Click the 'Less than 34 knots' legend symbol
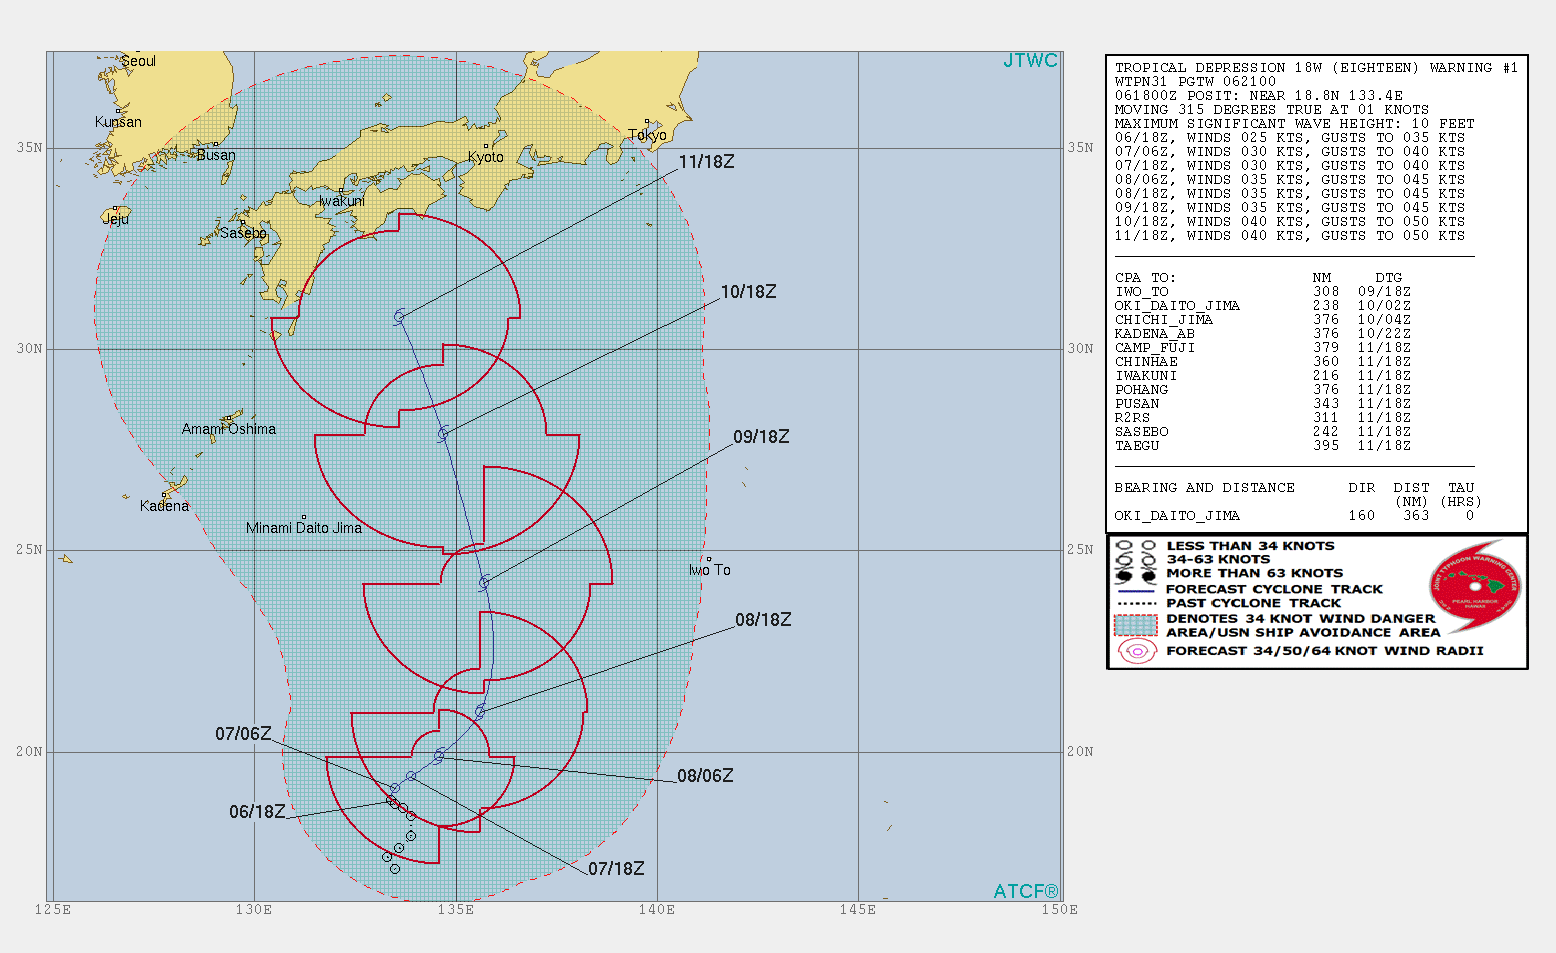This screenshot has width=1556, height=953. 1134,546
